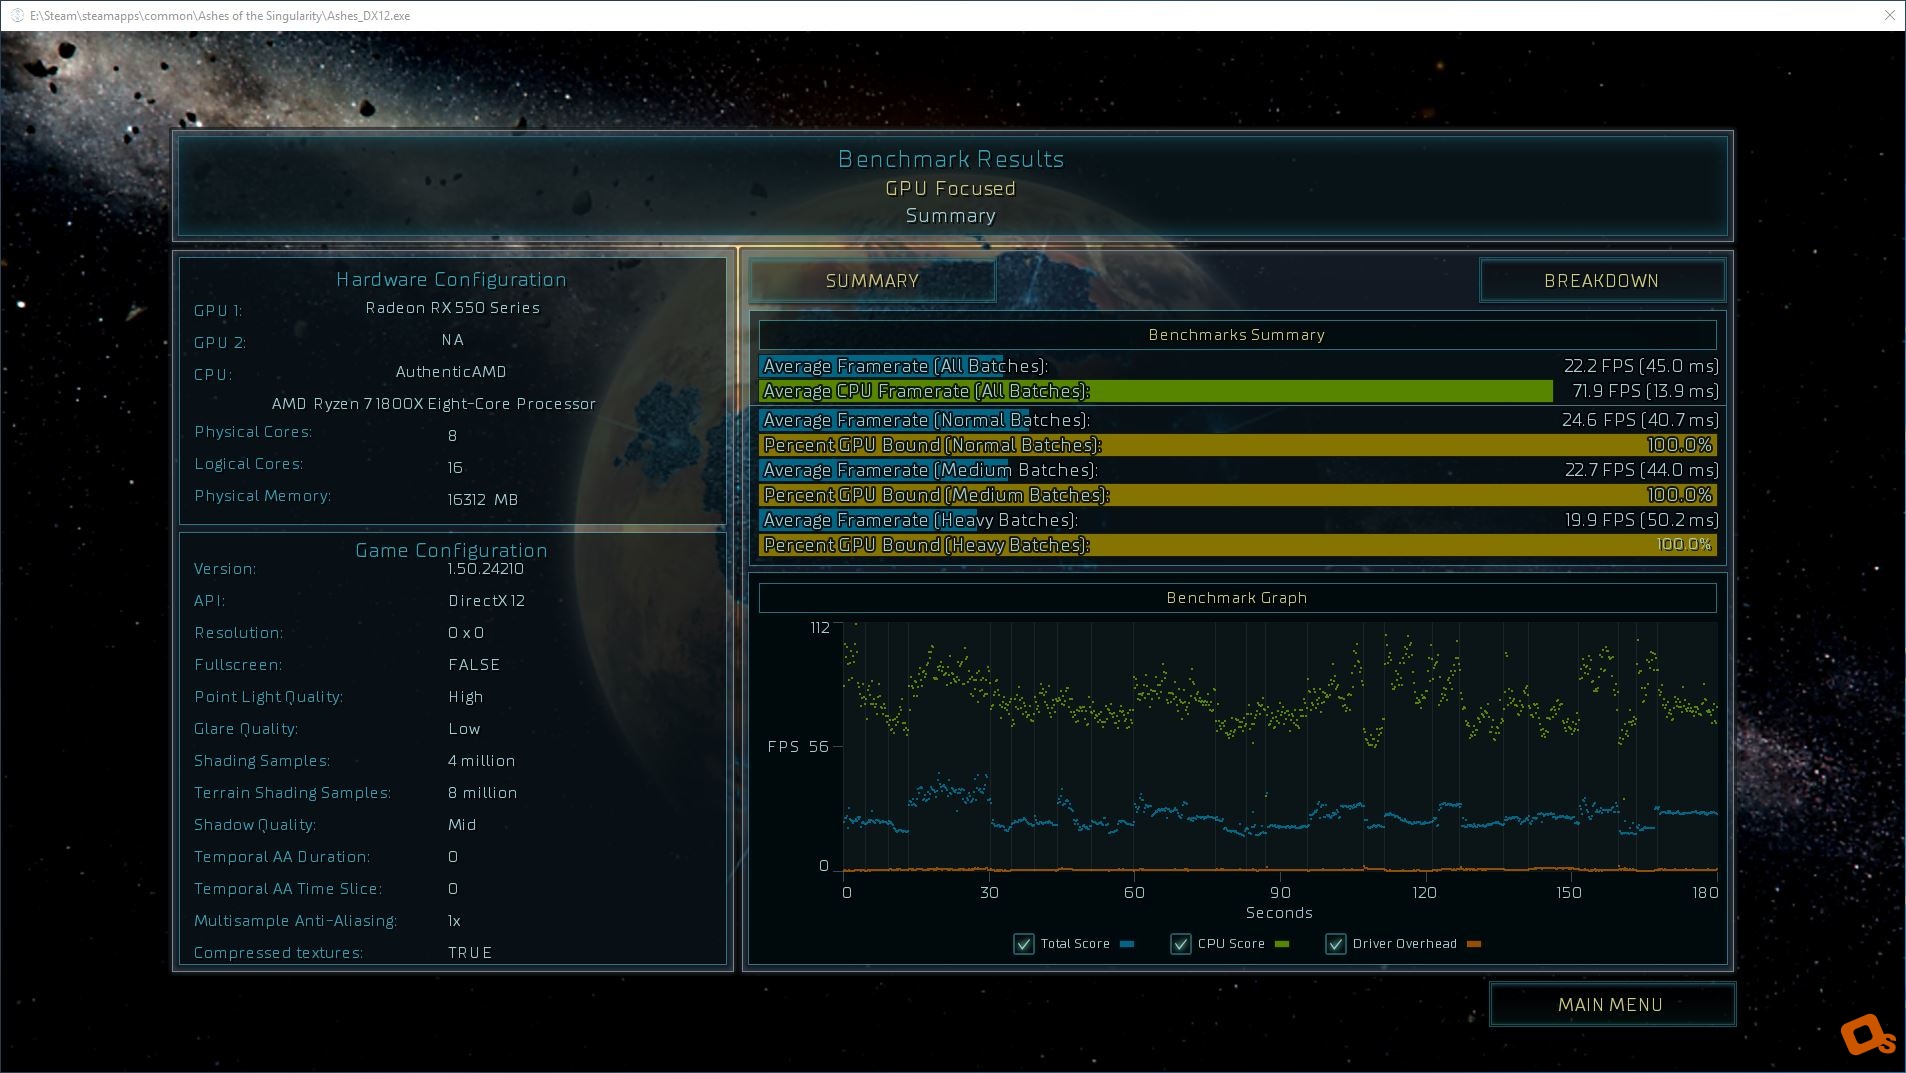The image size is (1906, 1073).
Task: Click the Multisample Anti-Aliasing 1x value
Action: [454, 921]
